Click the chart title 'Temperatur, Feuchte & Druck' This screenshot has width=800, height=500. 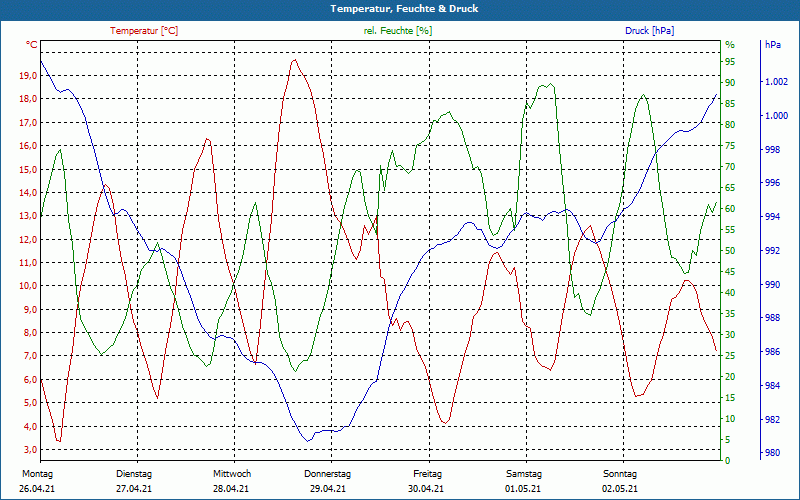coord(404,9)
